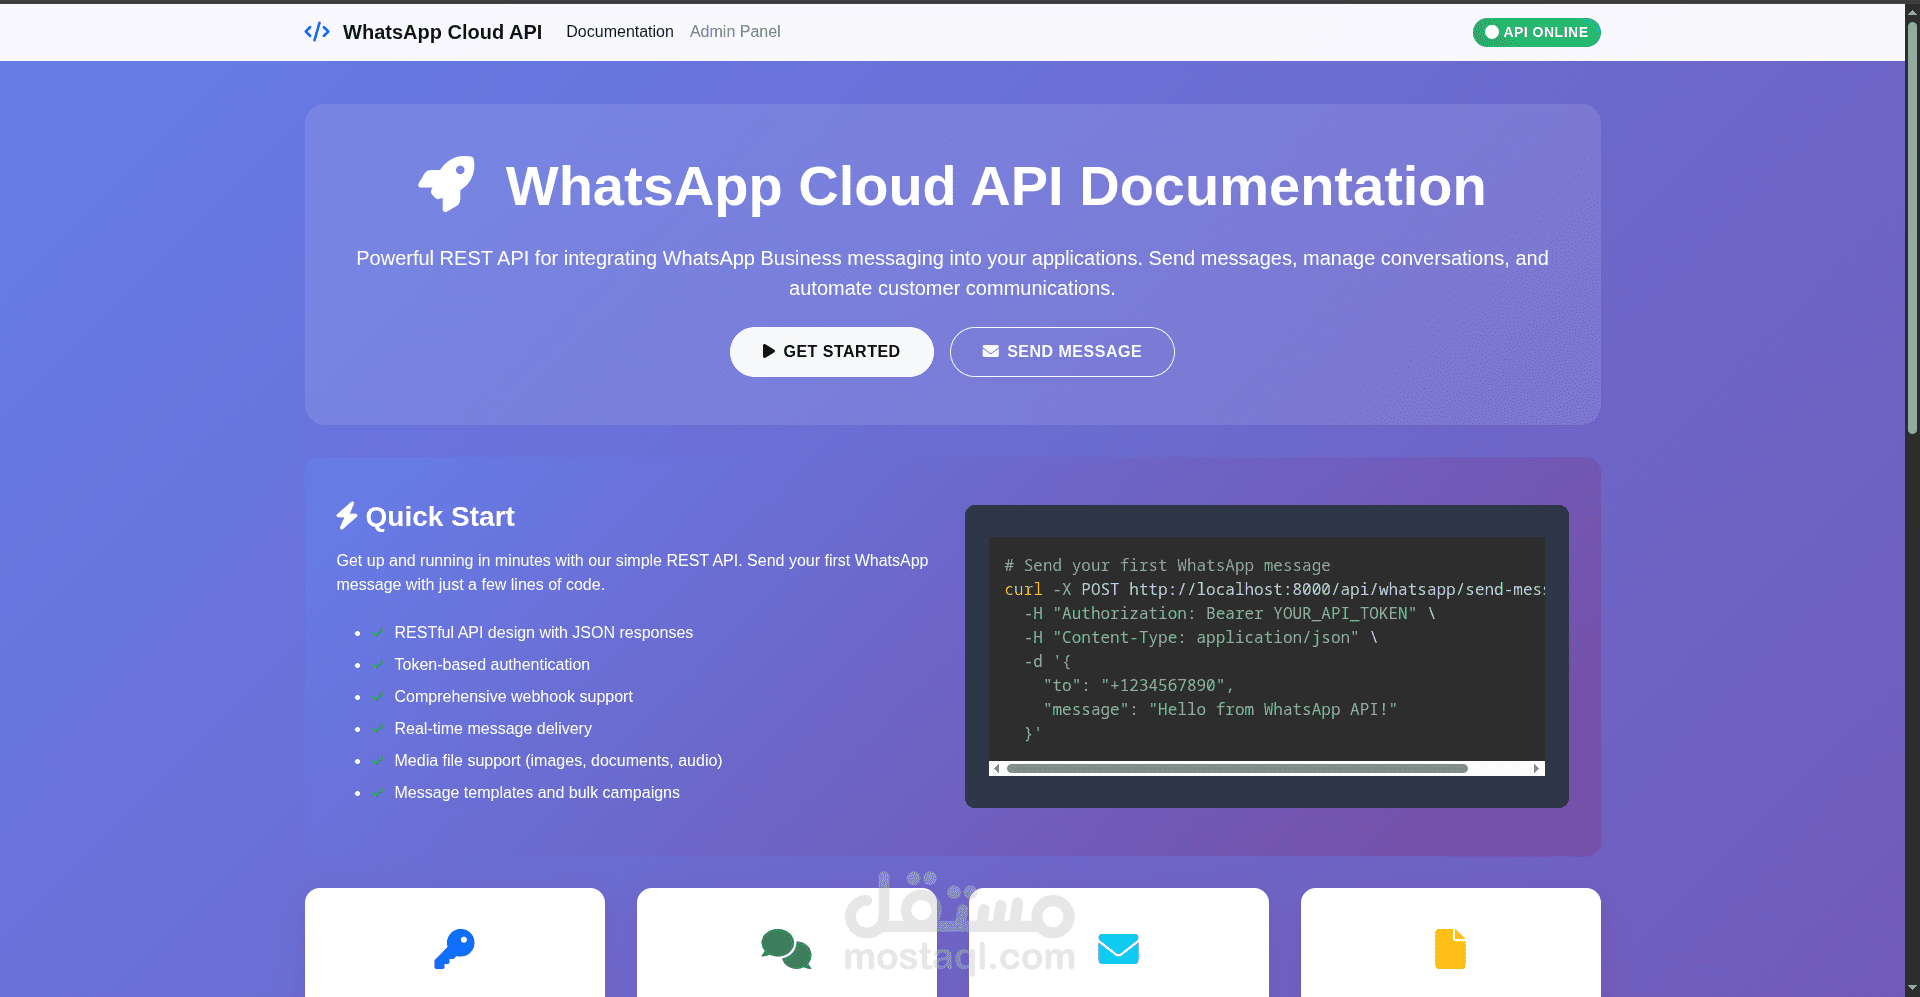Click "RESTful API design with JSON responses" text
This screenshot has width=1920, height=997.
[x=544, y=633]
